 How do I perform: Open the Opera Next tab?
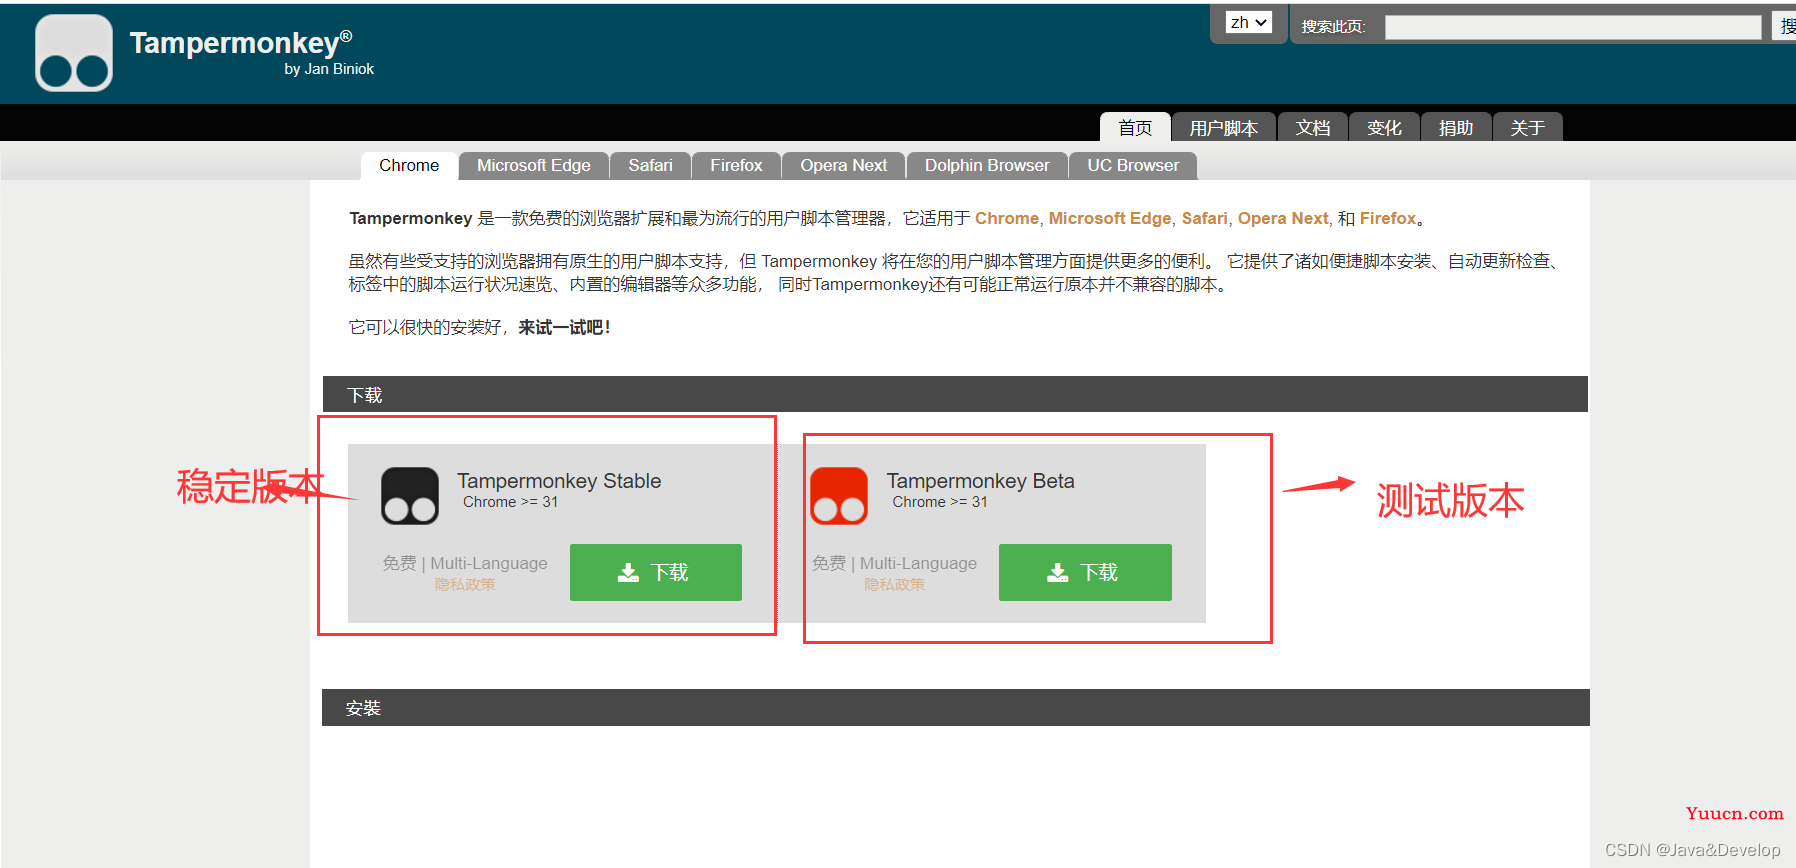(x=843, y=166)
